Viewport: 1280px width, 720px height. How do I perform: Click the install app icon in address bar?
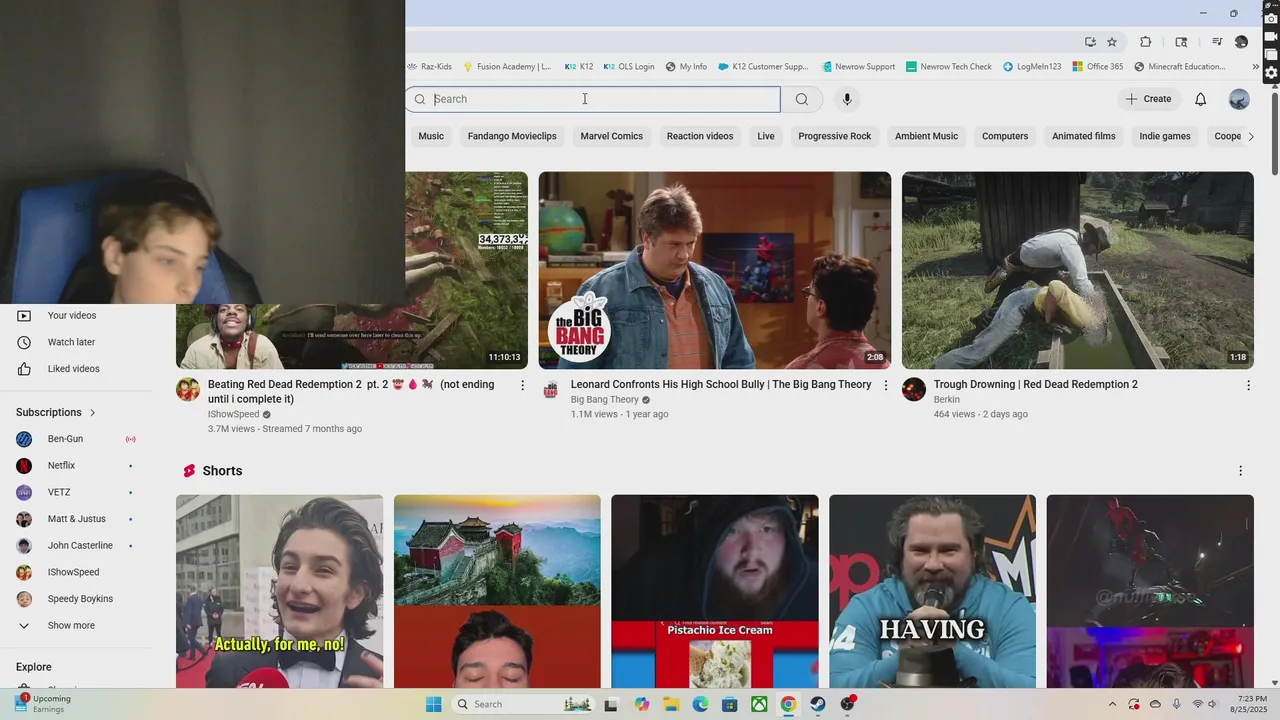point(1090,42)
